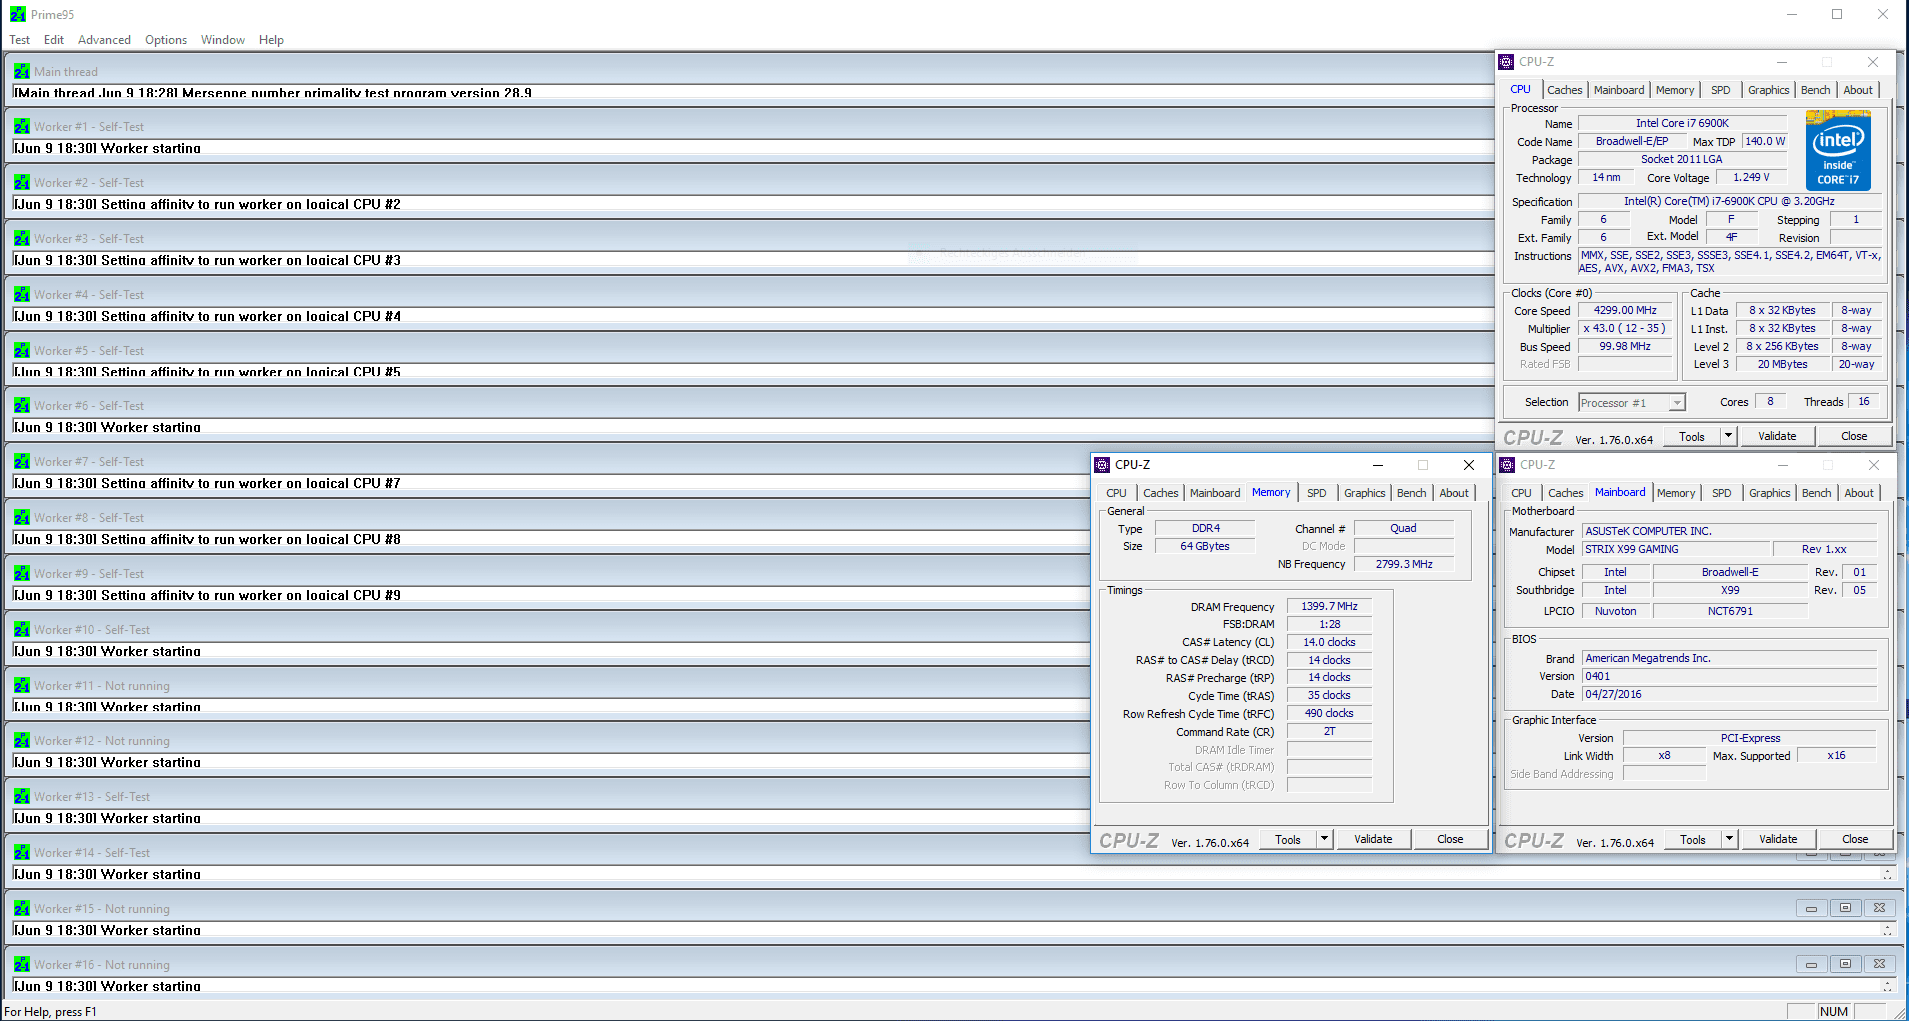This screenshot has width=1909, height=1021.
Task: Expand Tools arrow in CPU-Z Processor window
Action: tap(1728, 436)
